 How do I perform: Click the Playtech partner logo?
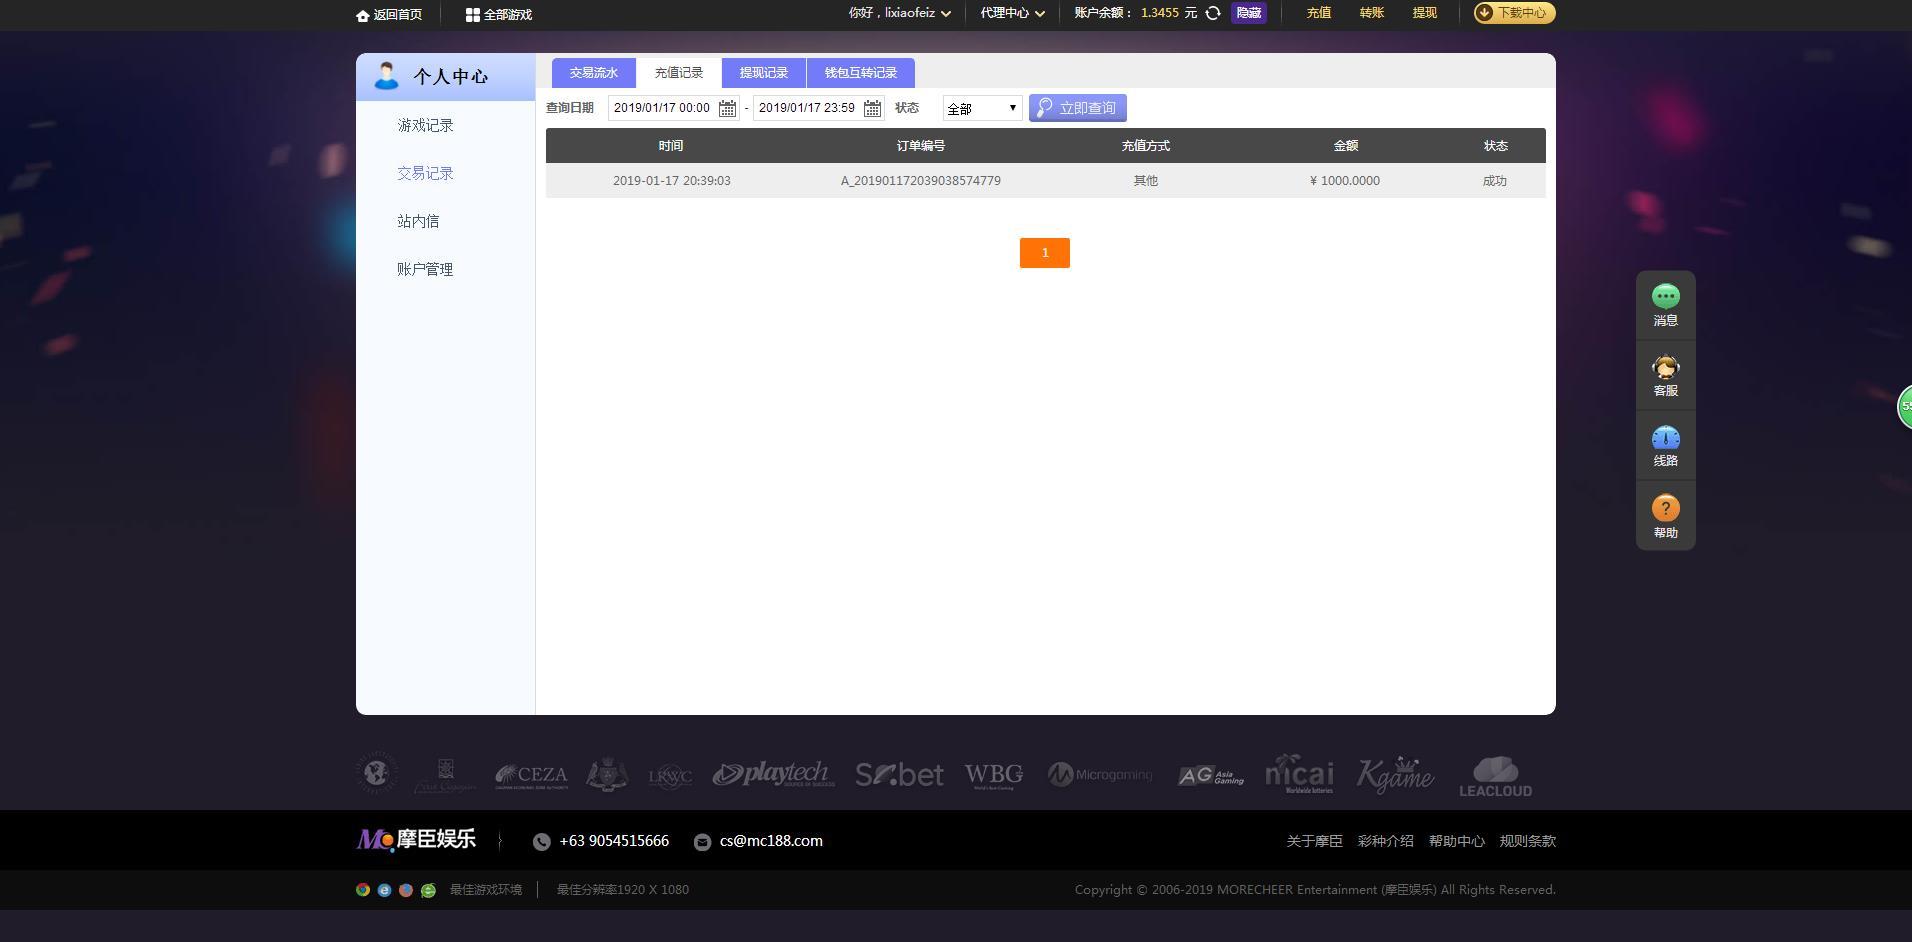(x=773, y=775)
